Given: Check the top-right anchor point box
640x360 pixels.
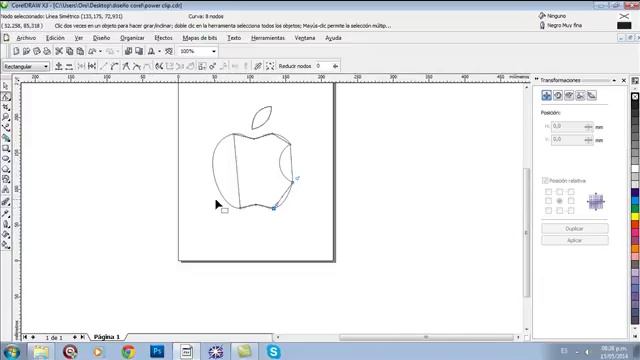Looking at the screenshot, I should pyautogui.click(x=571, y=192).
